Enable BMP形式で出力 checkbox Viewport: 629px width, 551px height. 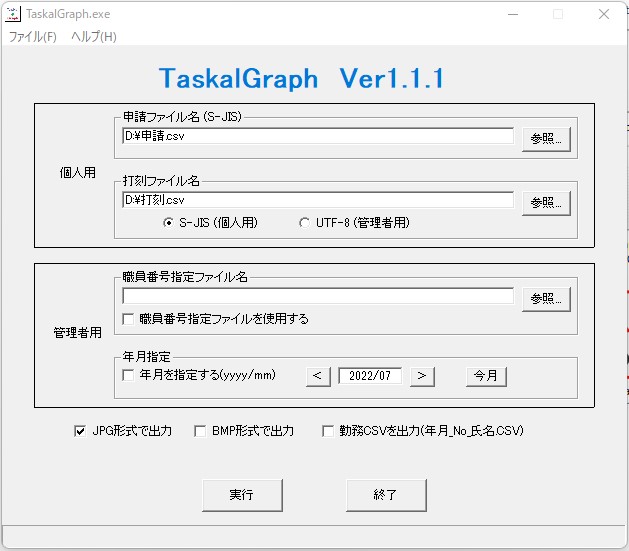(x=200, y=431)
